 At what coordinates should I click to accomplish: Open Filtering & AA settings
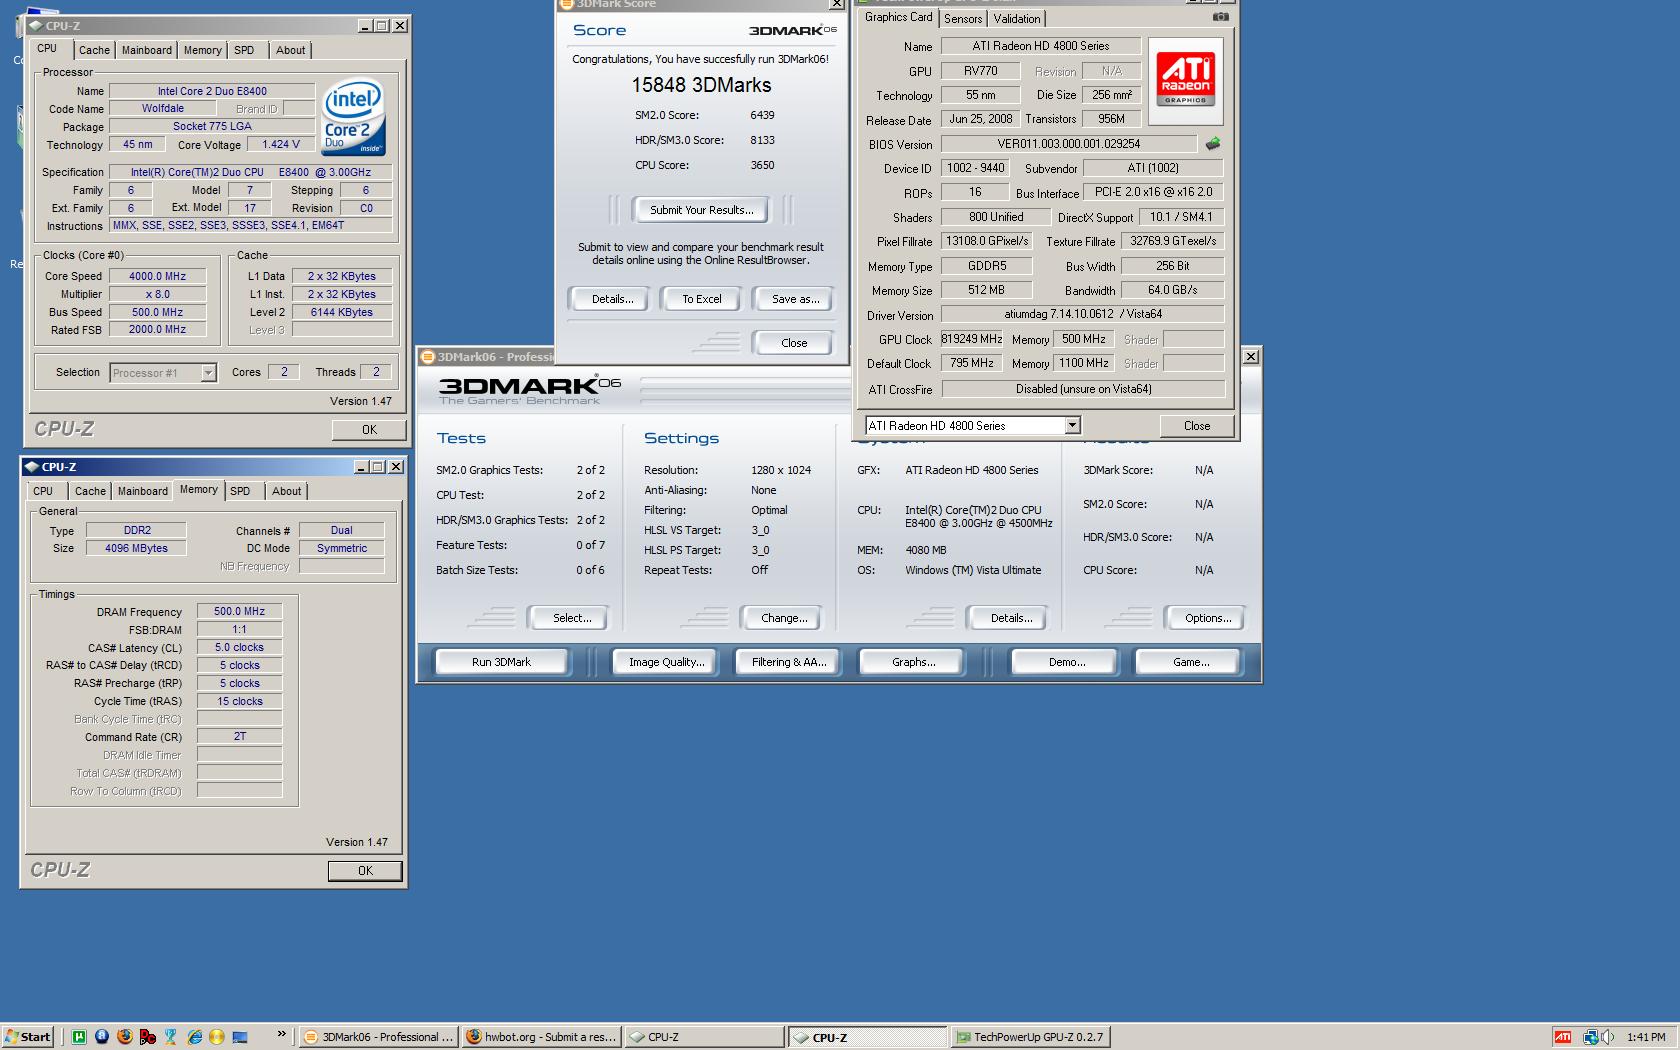[x=789, y=662]
